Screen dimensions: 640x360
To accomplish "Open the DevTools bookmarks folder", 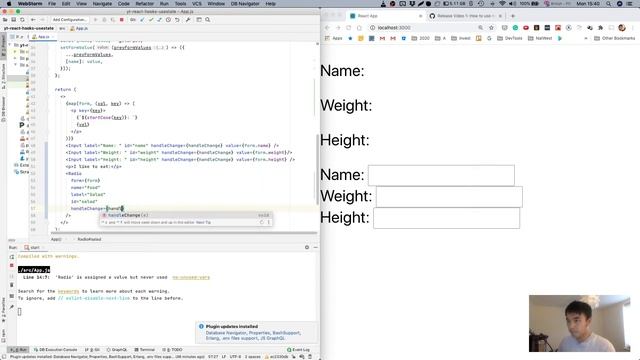I will coord(510,38).
